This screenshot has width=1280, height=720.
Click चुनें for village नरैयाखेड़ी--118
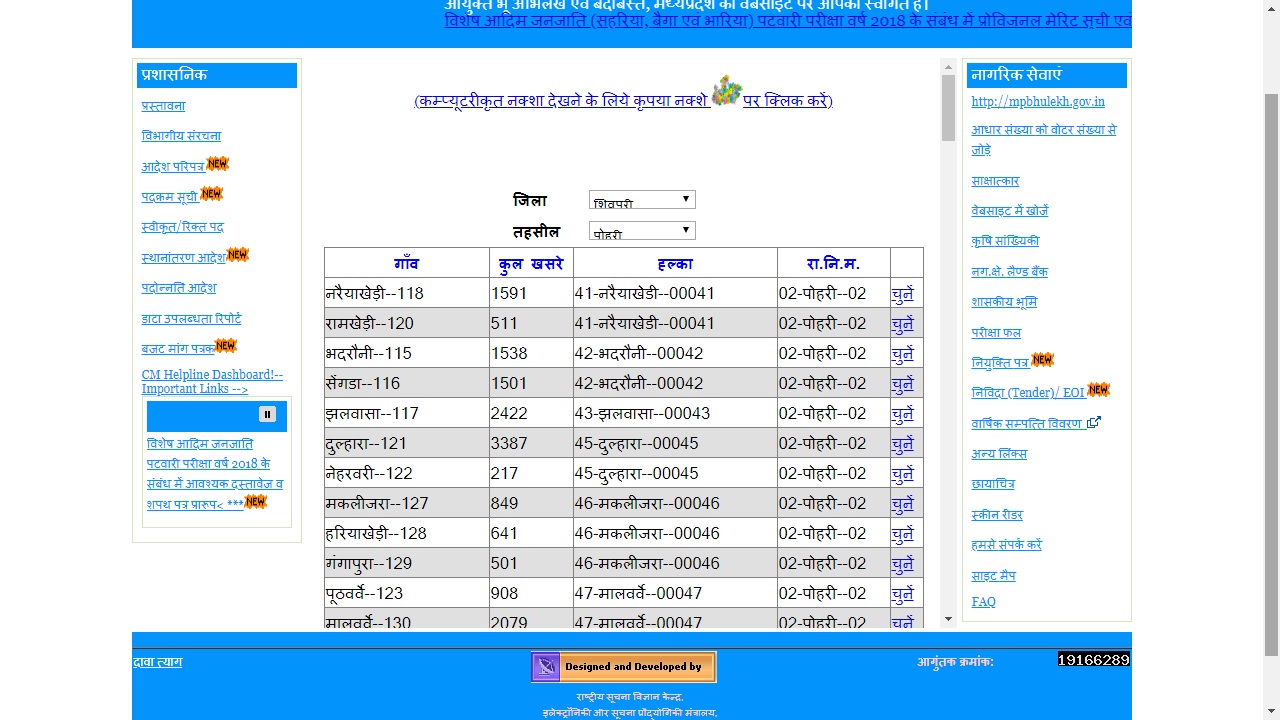tap(903, 293)
